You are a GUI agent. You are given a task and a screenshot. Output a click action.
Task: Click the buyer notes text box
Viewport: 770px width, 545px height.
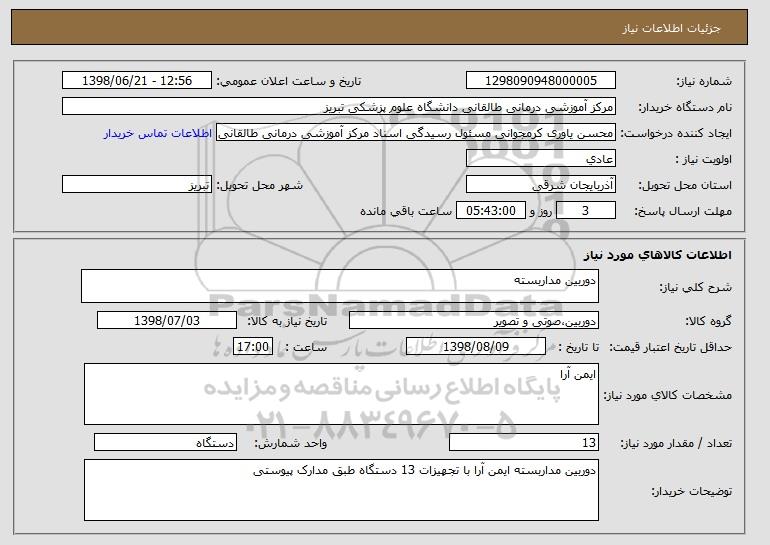point(341,490)
